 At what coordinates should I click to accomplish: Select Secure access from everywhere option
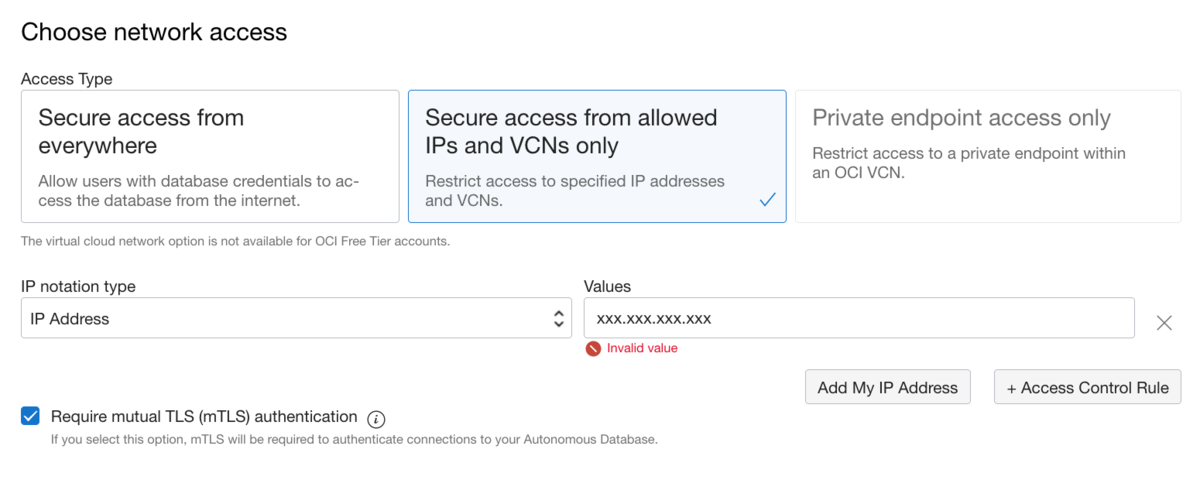(210, 156)
